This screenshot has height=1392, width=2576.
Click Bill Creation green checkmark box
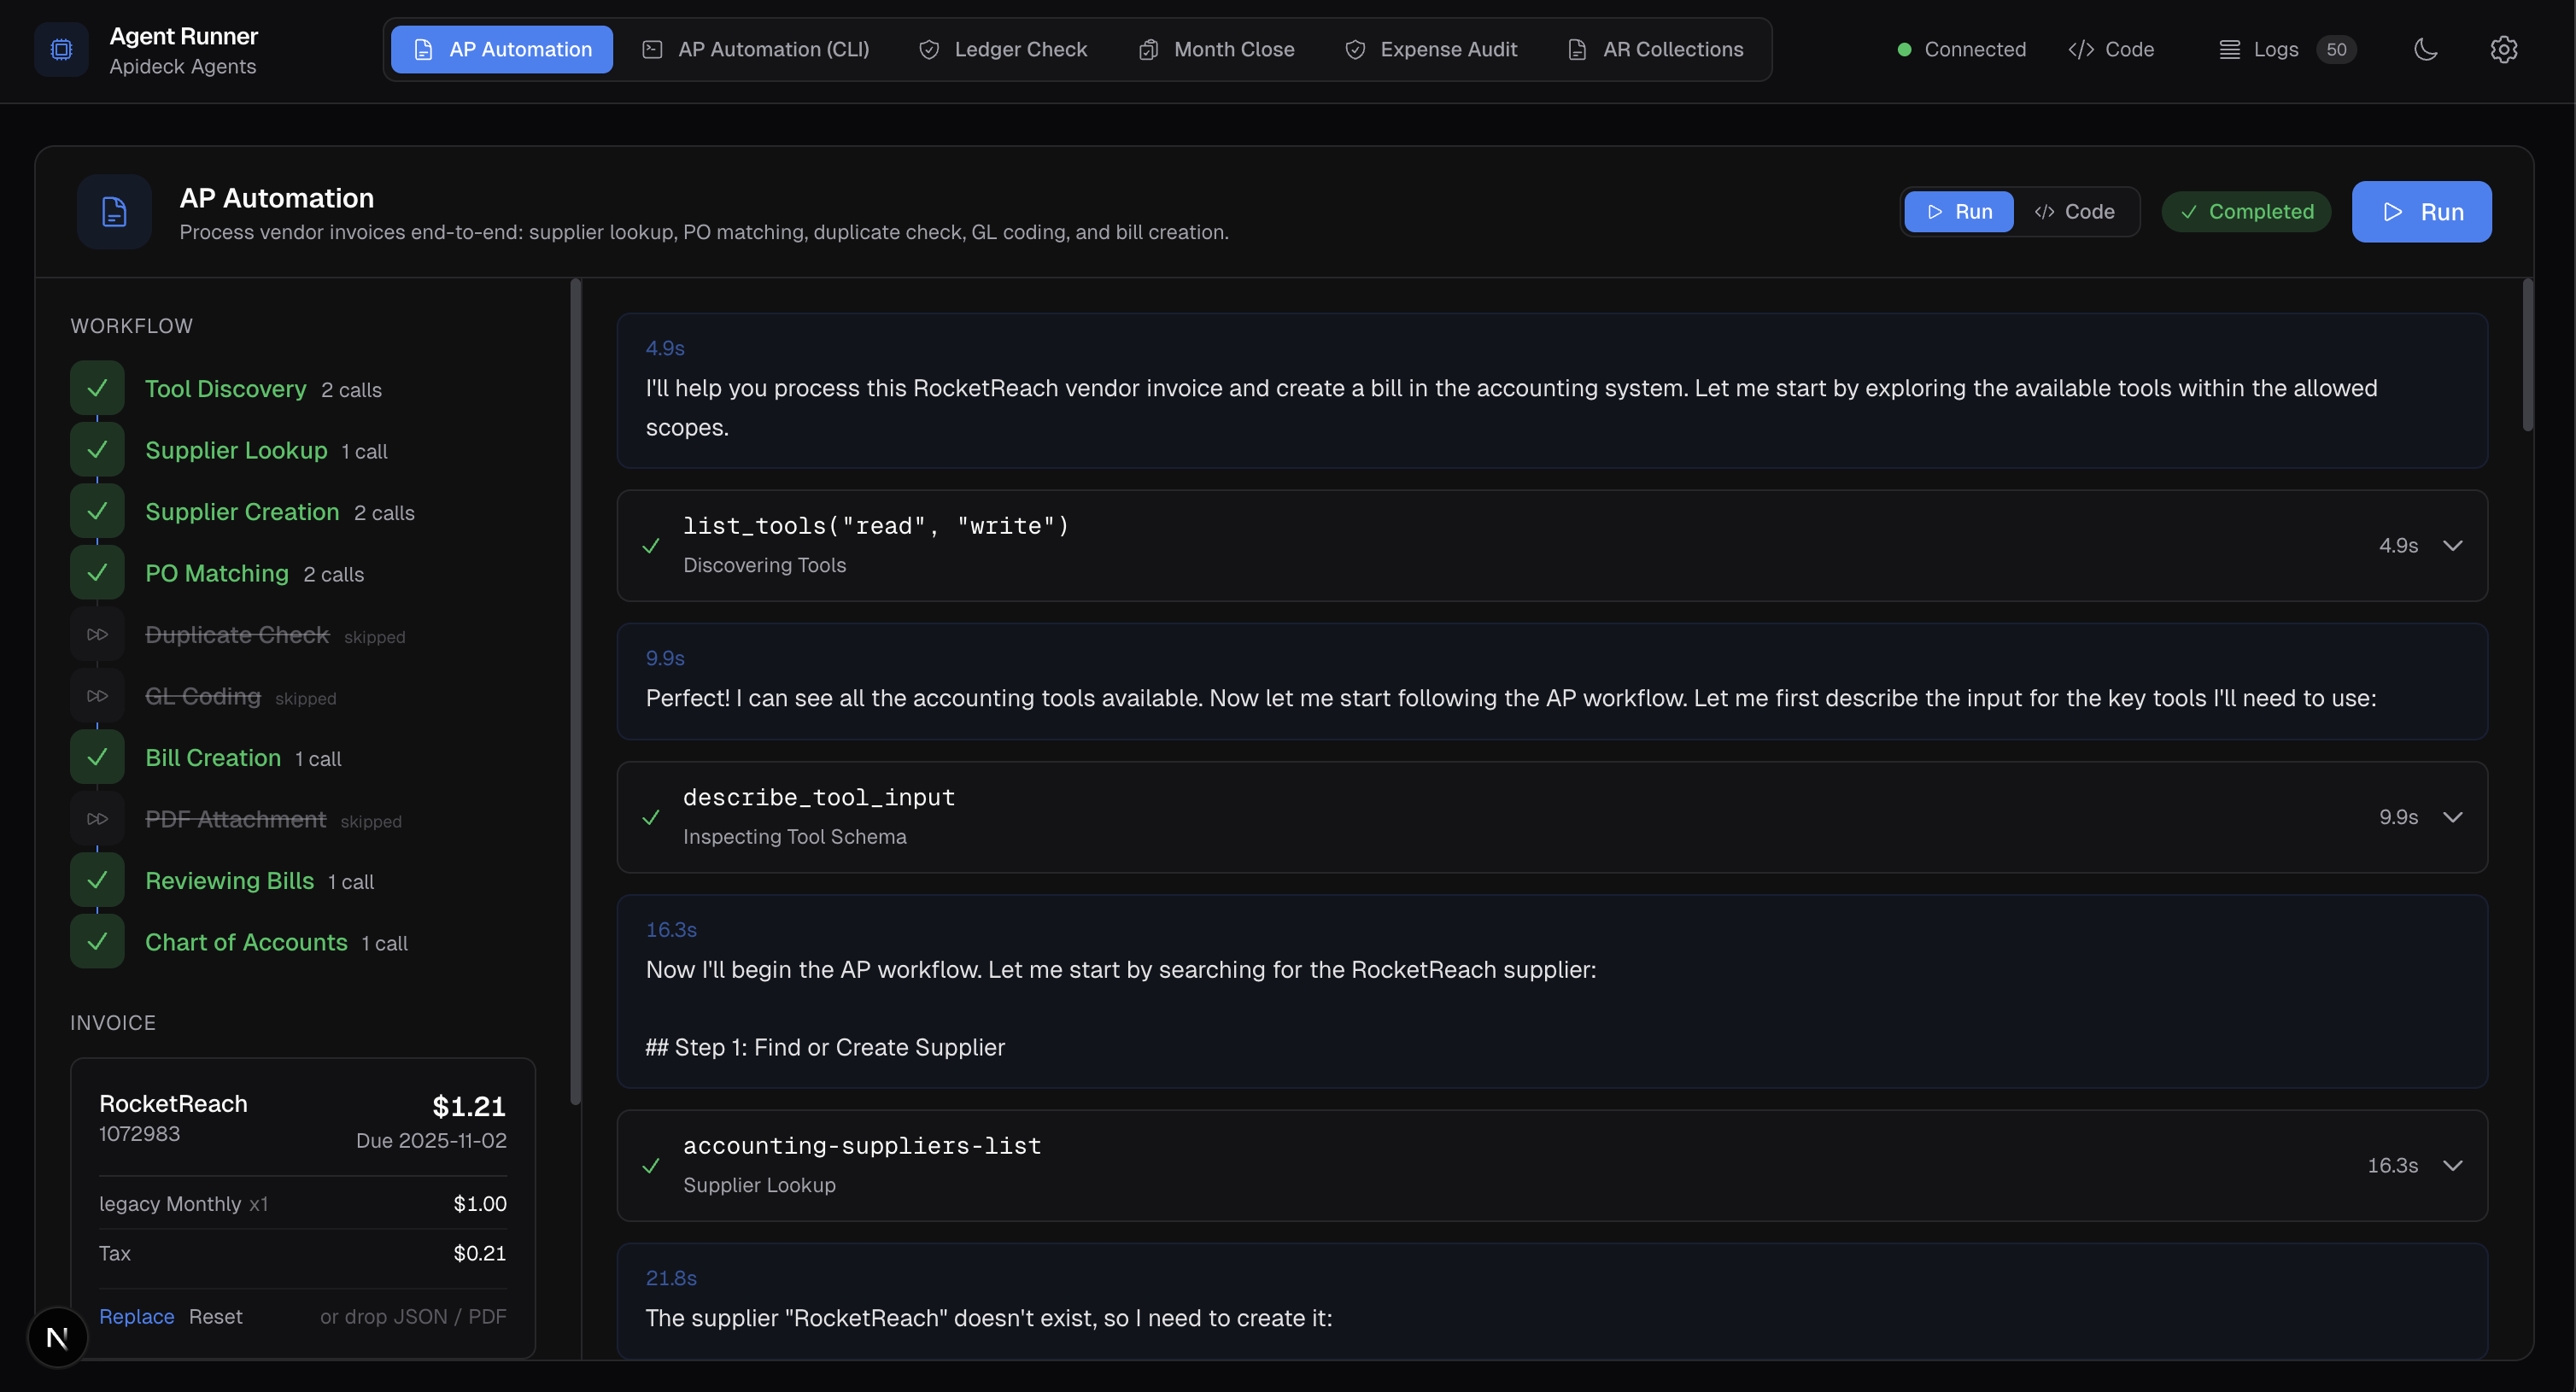(97, 757)
